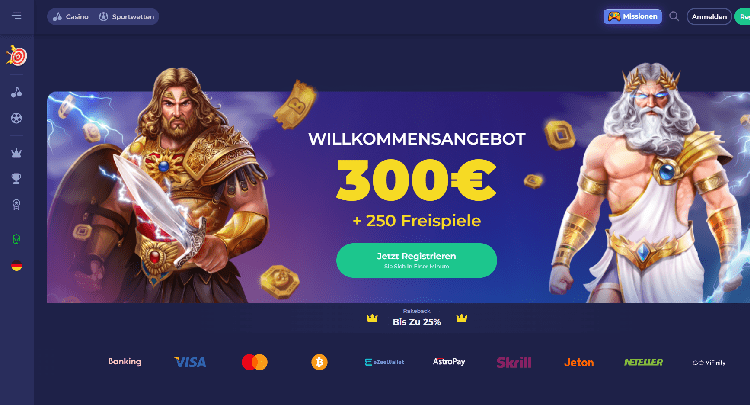Open the trophy tournaments icon in the sidebar

pyautogui.click(x=17, y=179)
